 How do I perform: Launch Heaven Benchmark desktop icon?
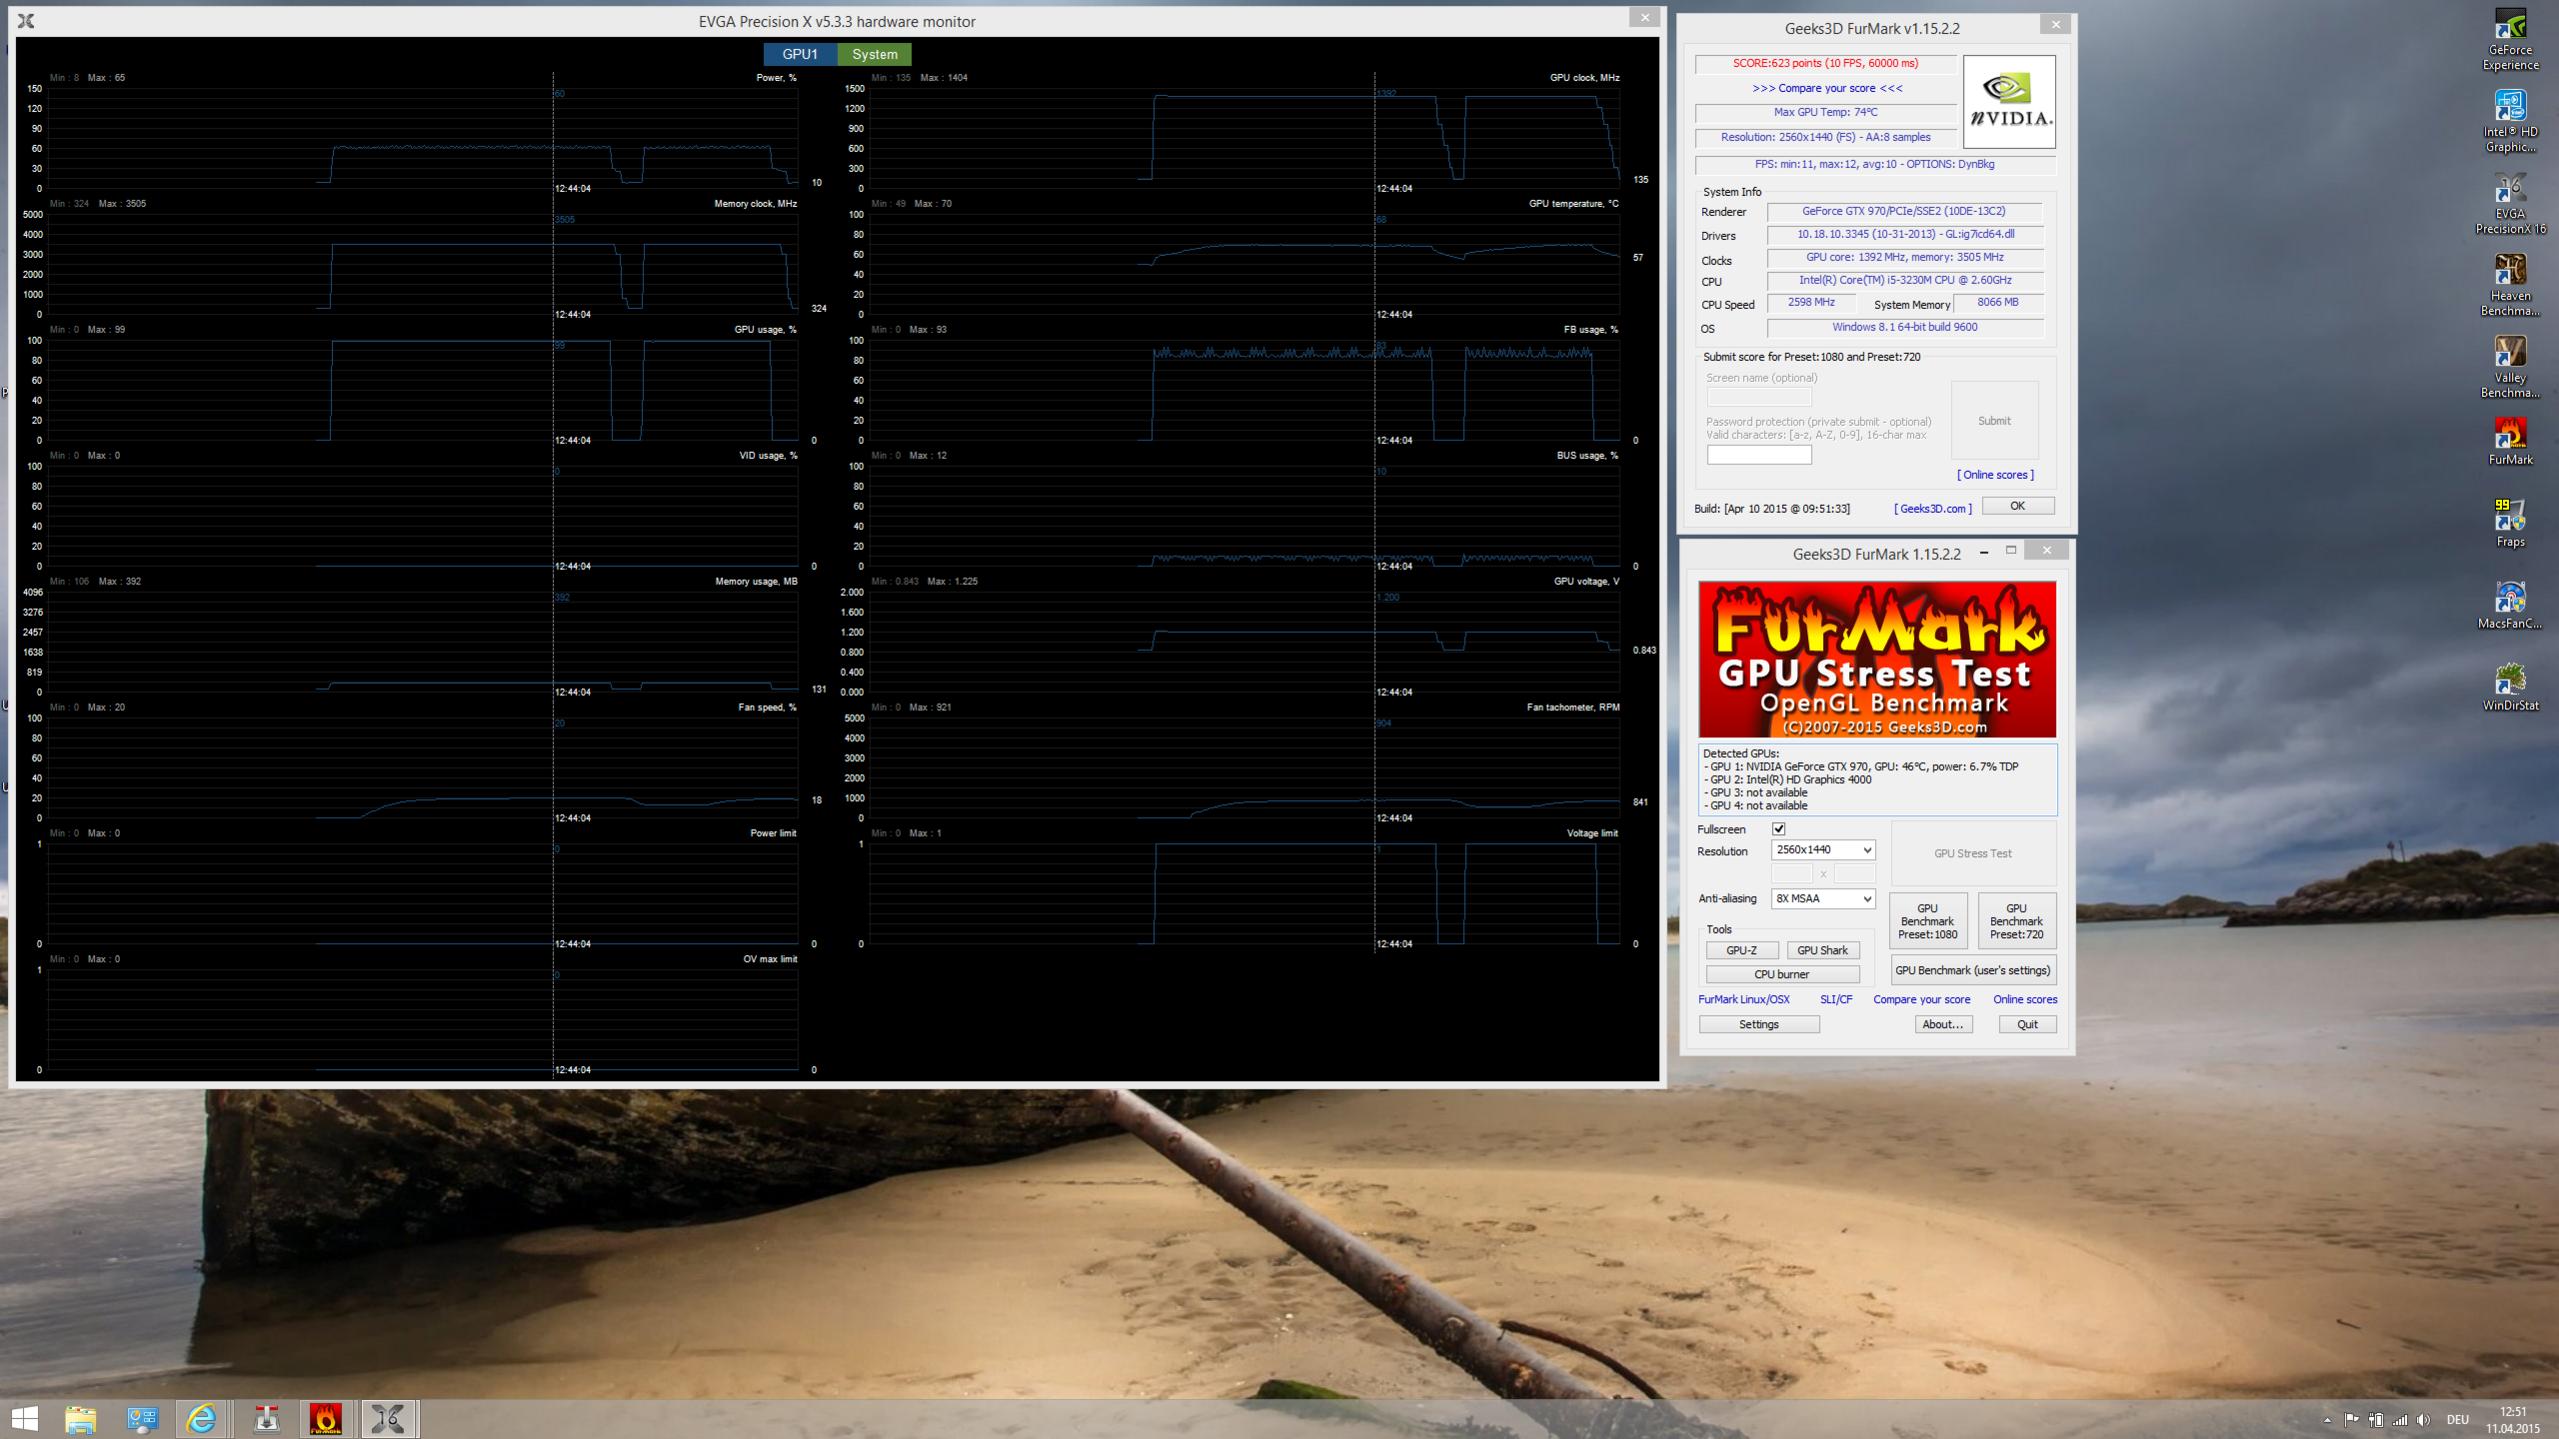tap(2509, 283)
